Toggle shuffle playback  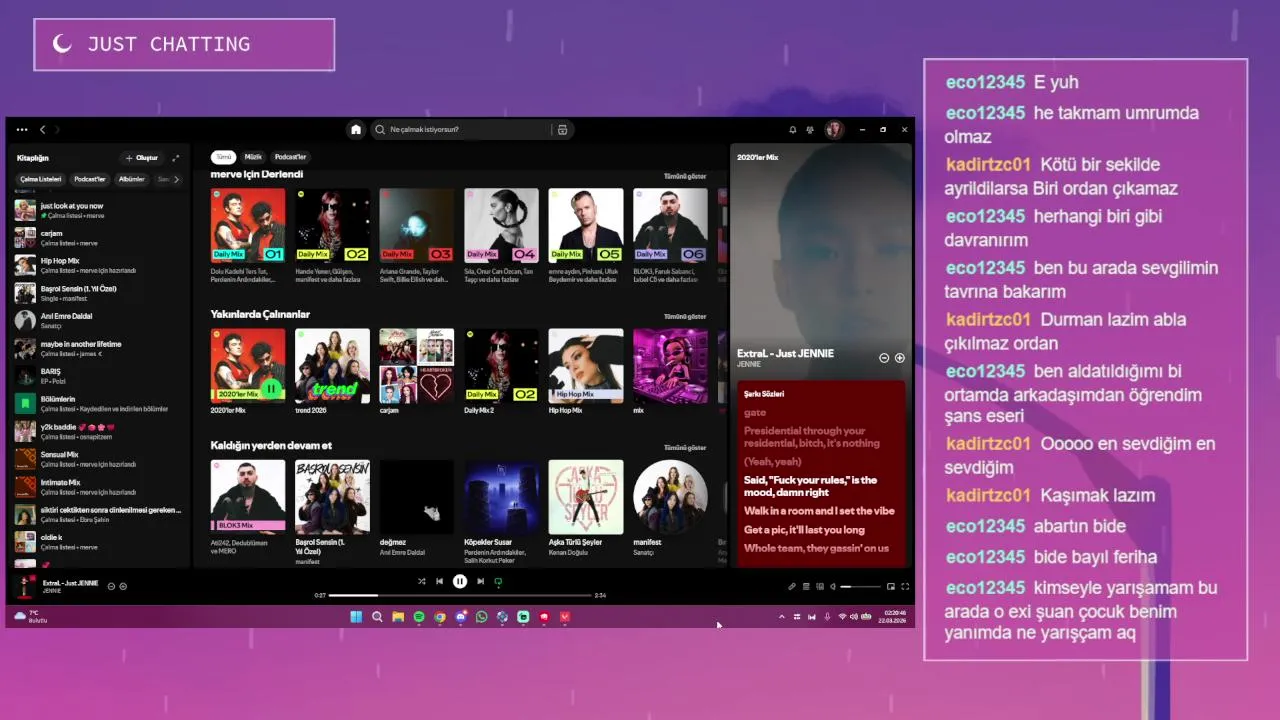[421, 581]
